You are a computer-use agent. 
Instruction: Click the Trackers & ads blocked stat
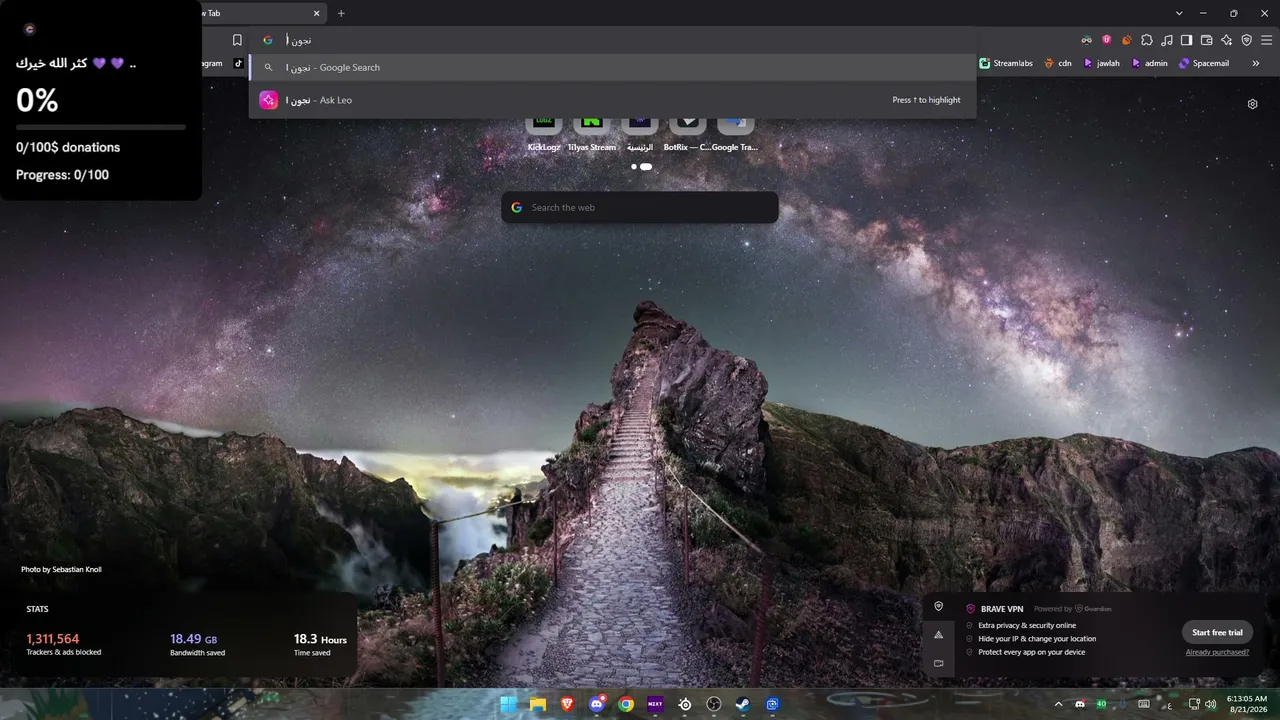coord(63,644)
